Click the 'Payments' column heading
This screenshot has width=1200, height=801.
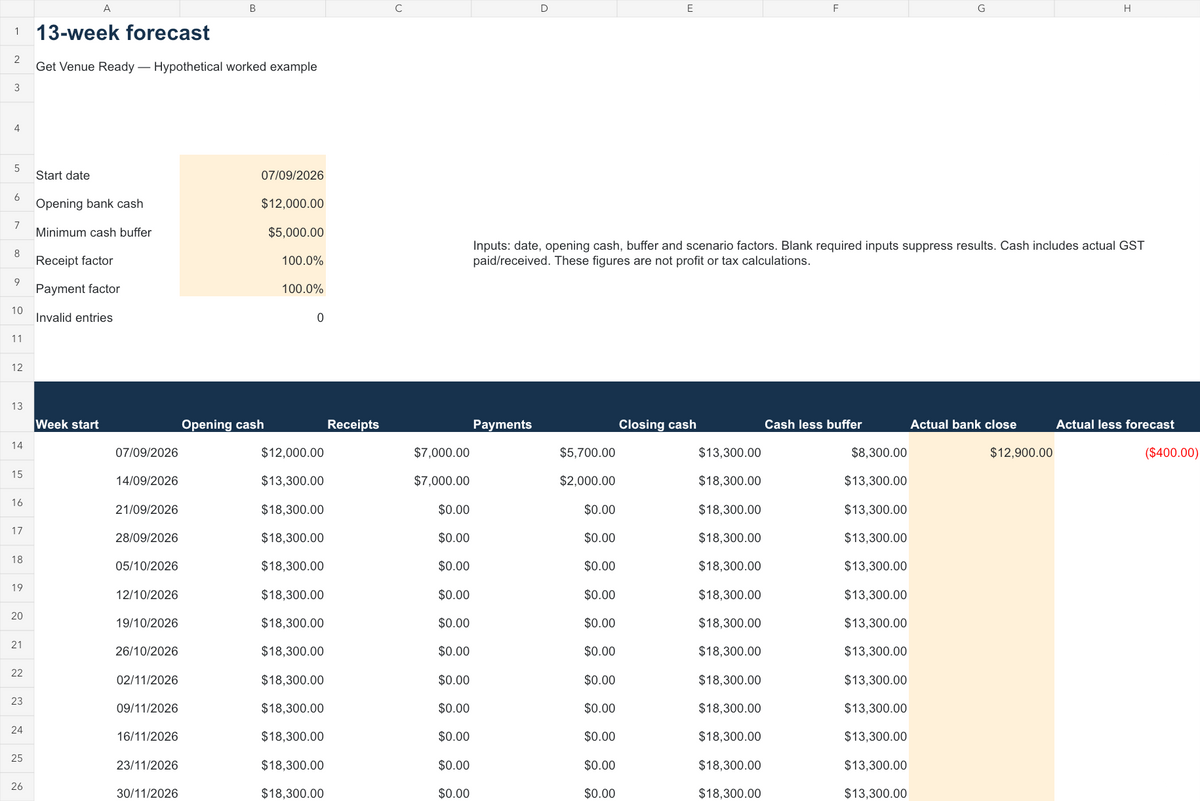coord(502,424)
